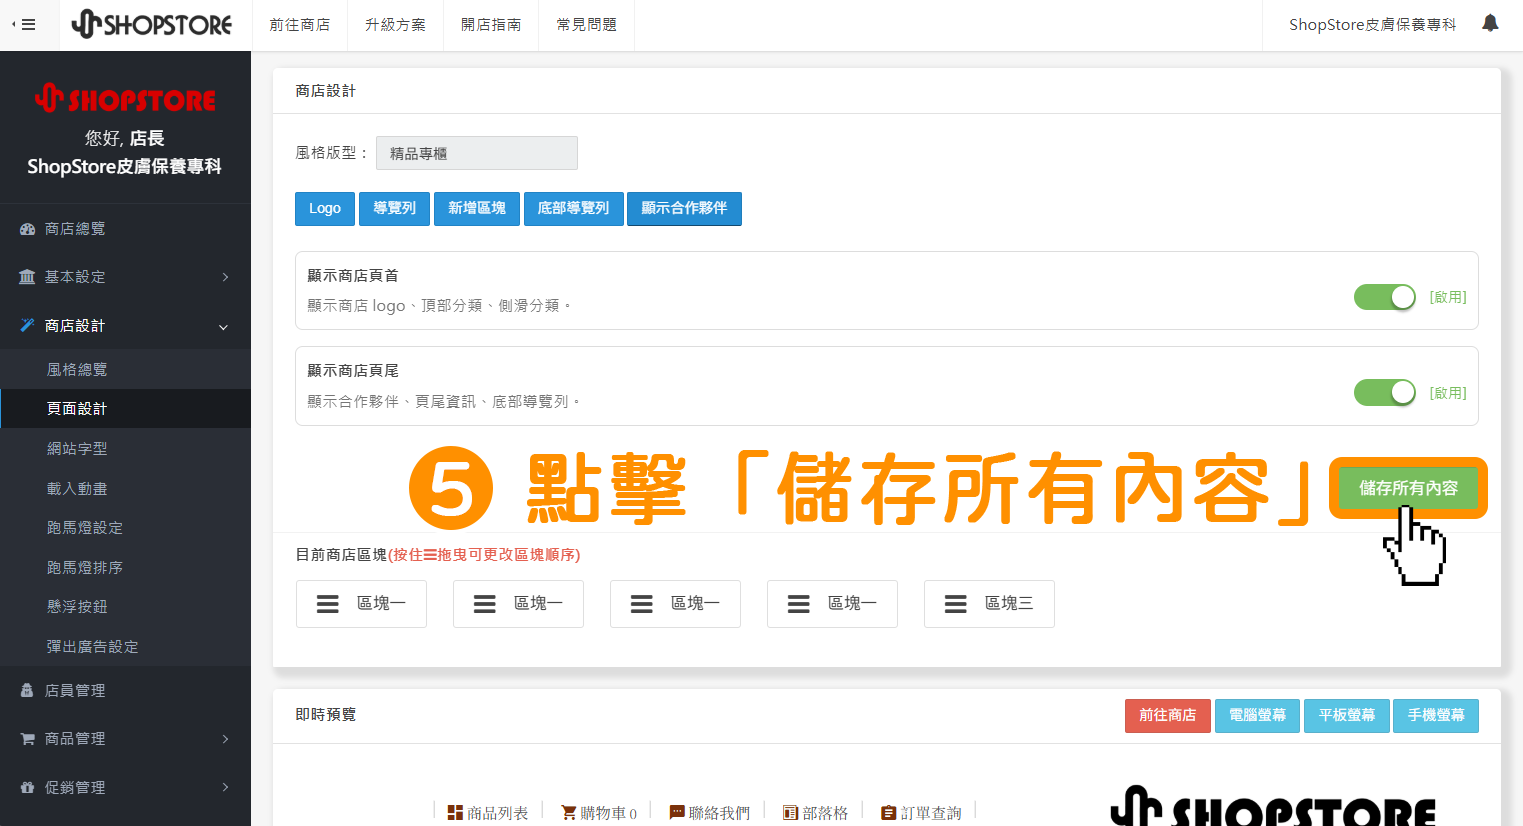Click the 區塊三 block tile

[989, 604]
